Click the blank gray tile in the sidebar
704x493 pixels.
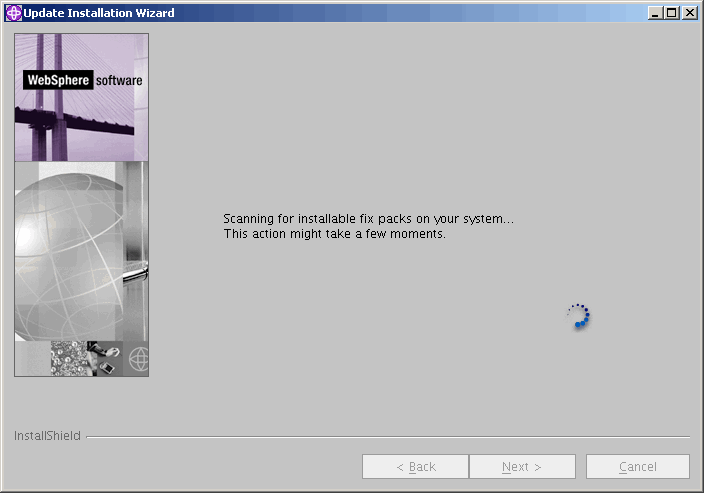32,358
